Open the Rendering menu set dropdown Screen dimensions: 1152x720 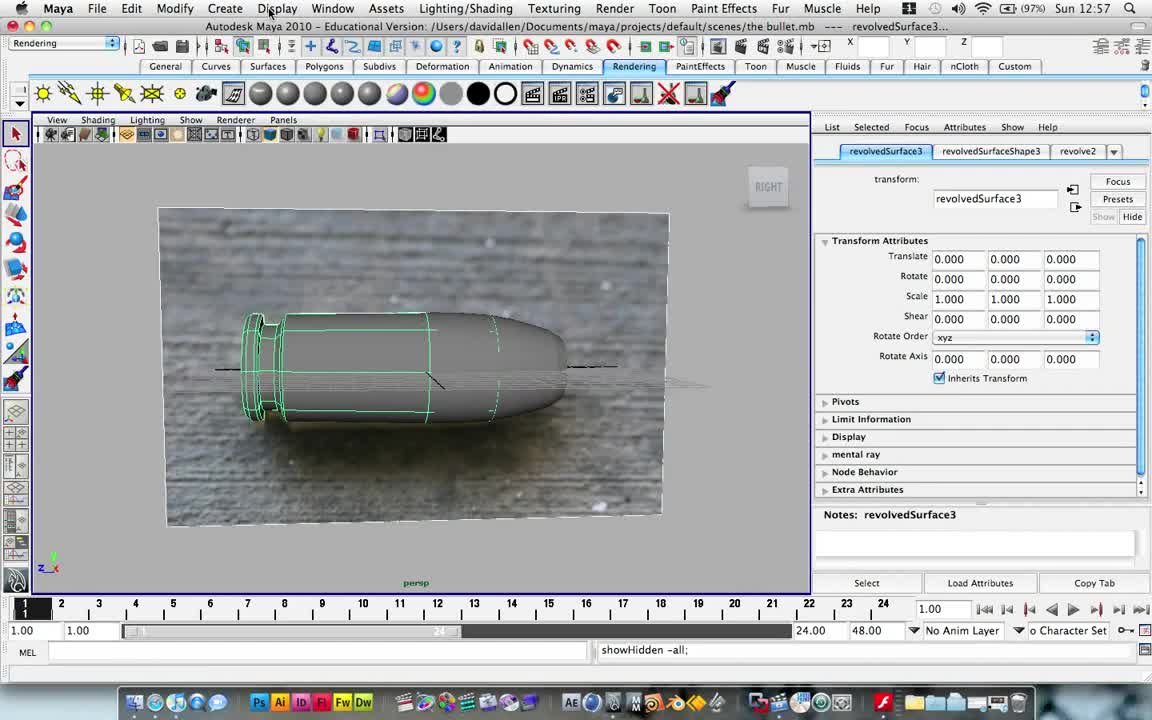click(64, 43)
